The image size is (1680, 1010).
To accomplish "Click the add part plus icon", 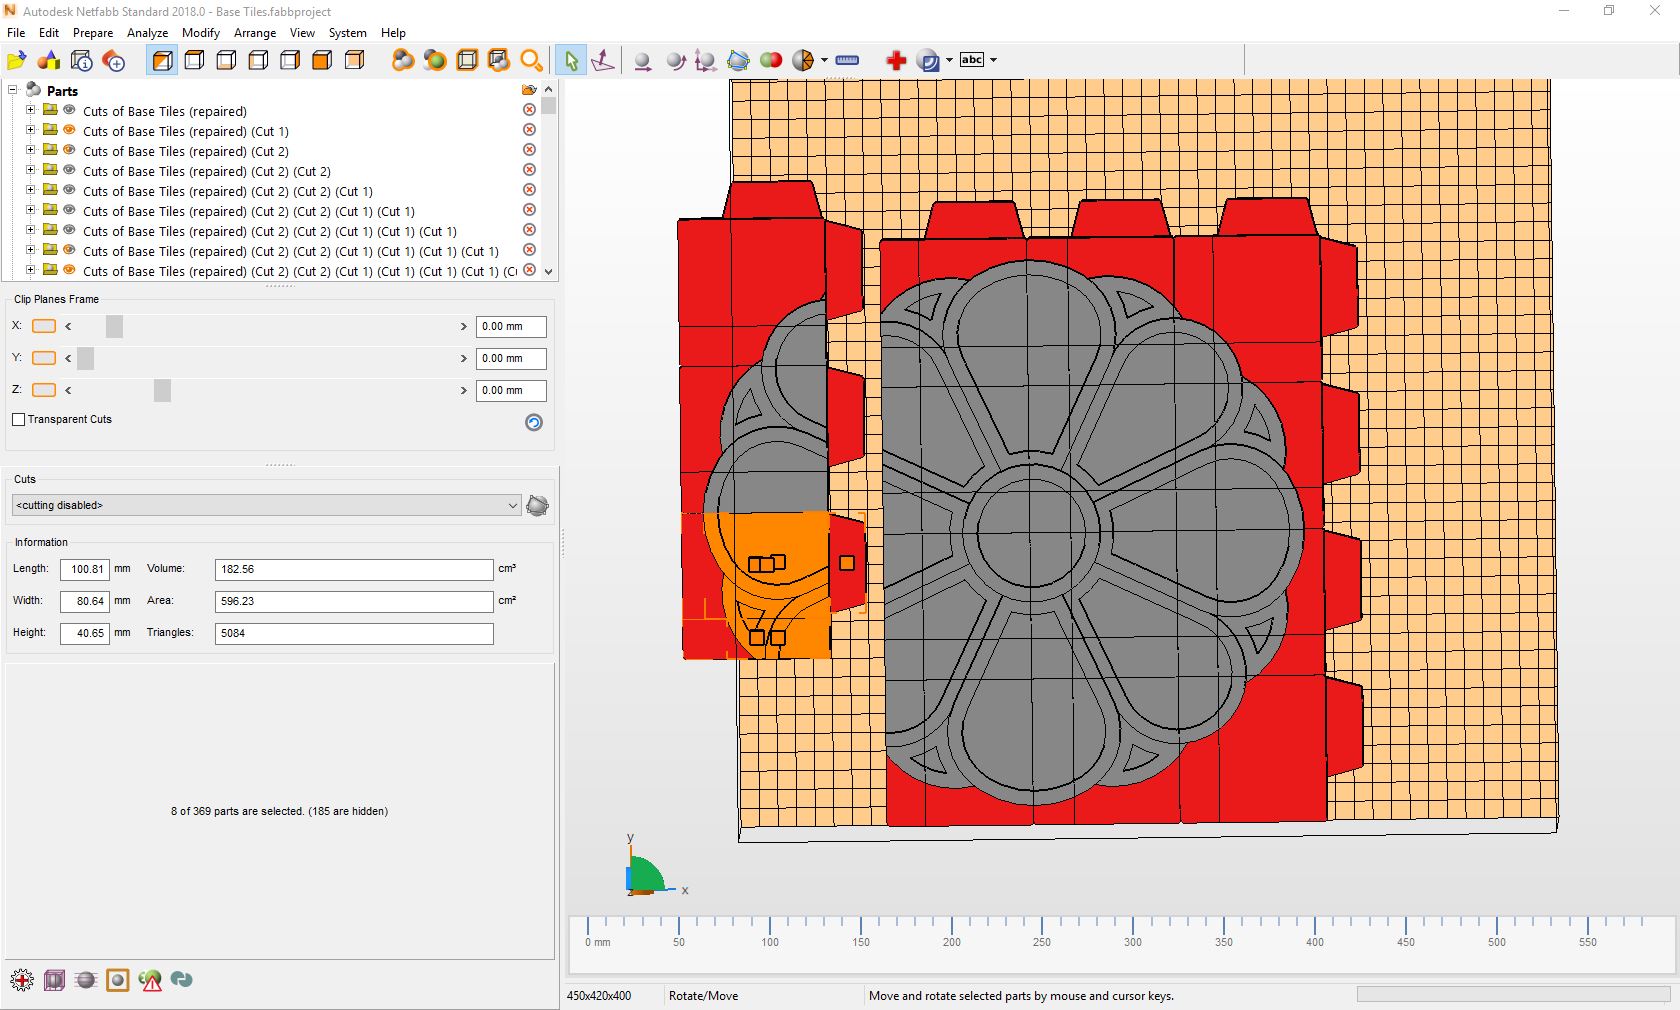I will coord(113,61).
